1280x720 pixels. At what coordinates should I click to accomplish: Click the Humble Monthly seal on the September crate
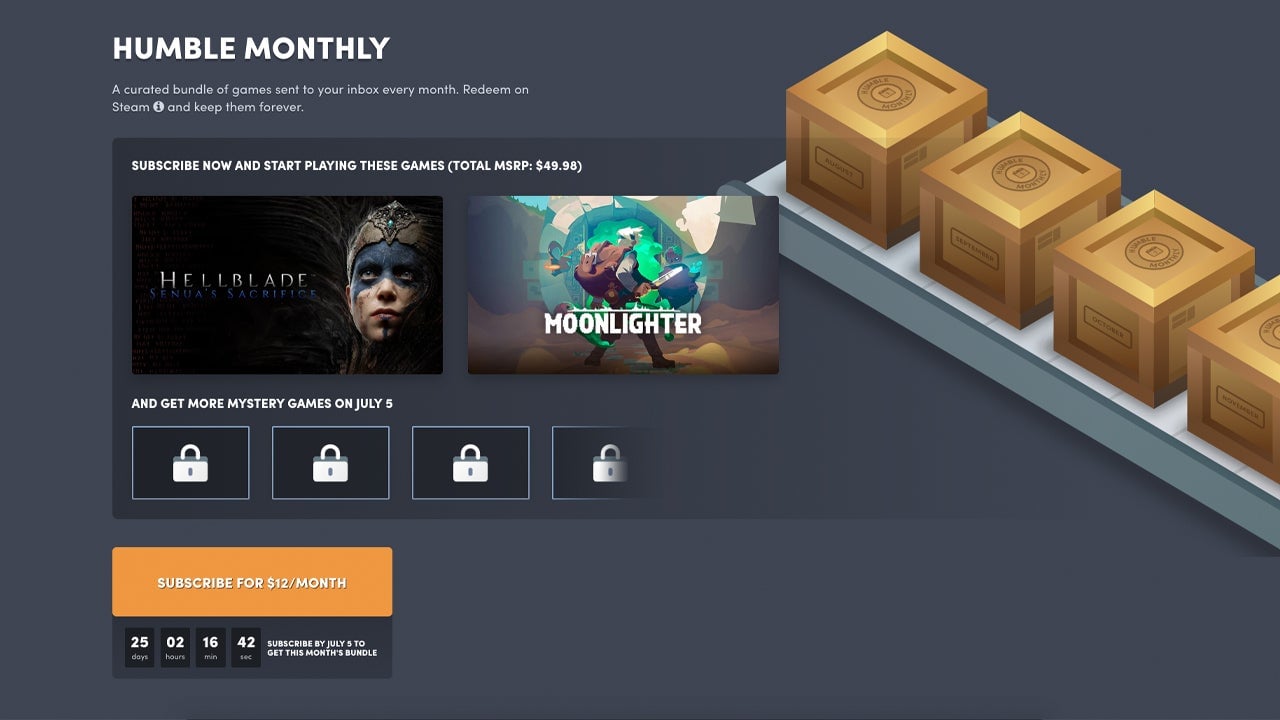coord(1020,172)
